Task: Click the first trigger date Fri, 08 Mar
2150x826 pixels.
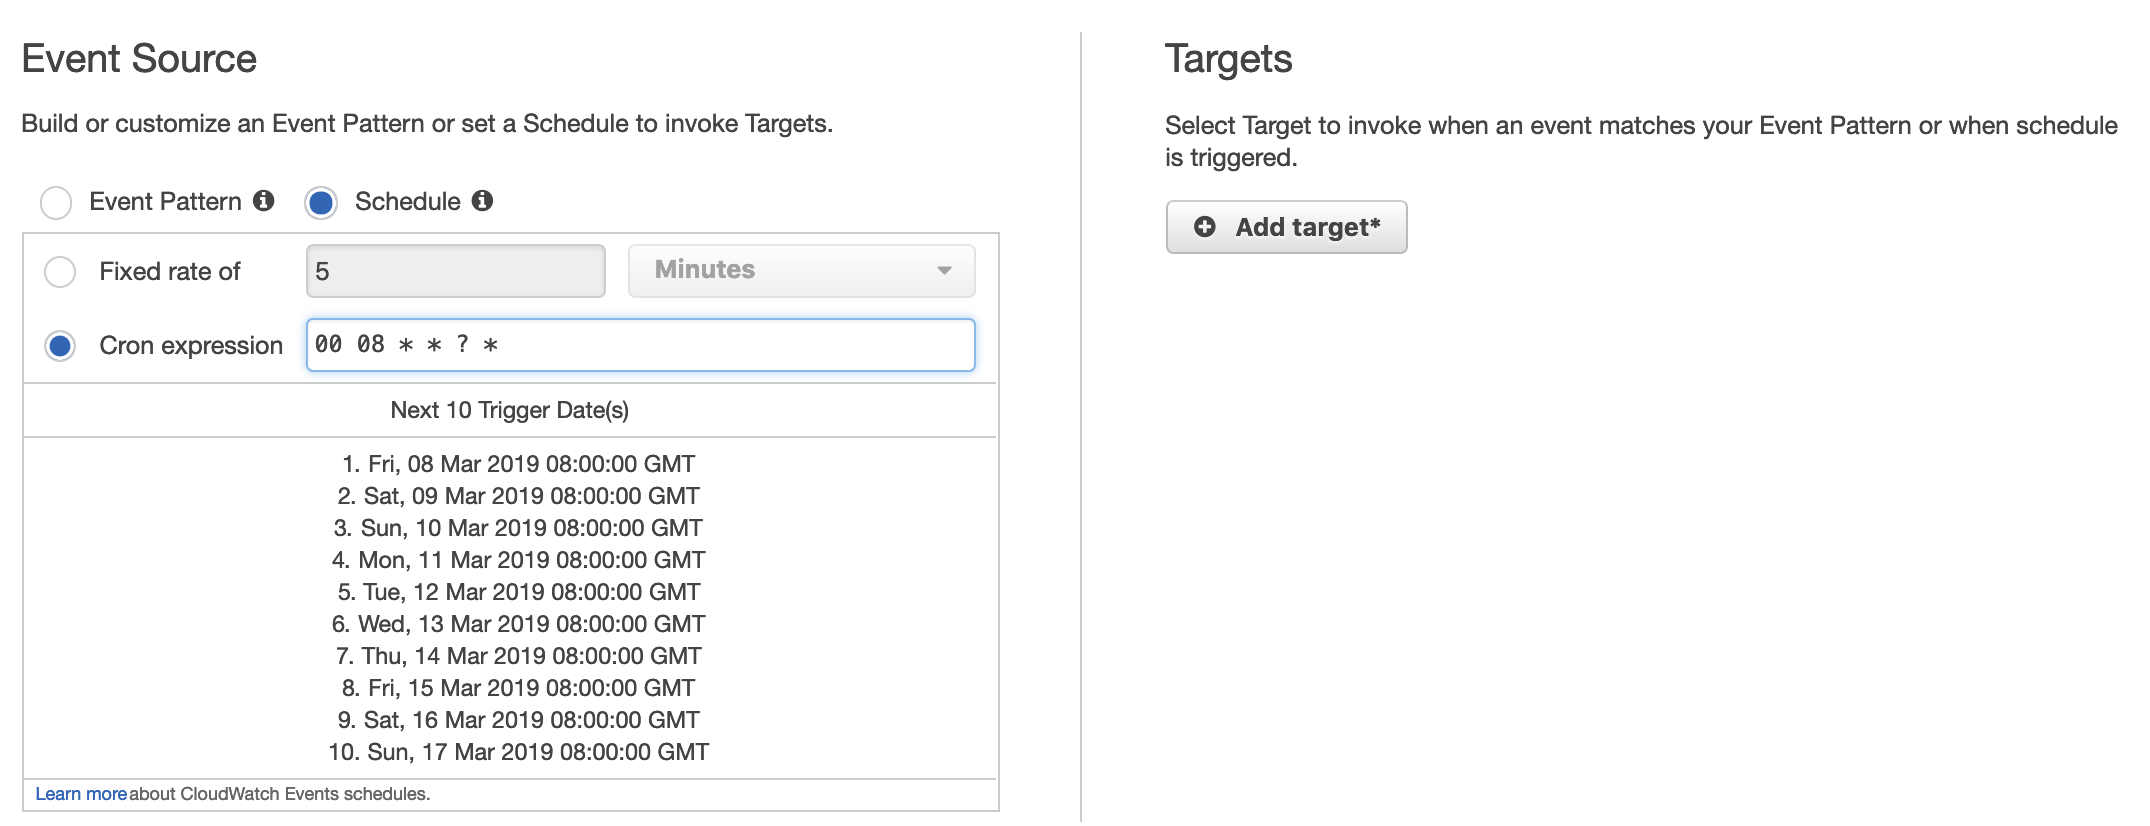Action: (518, 464)
